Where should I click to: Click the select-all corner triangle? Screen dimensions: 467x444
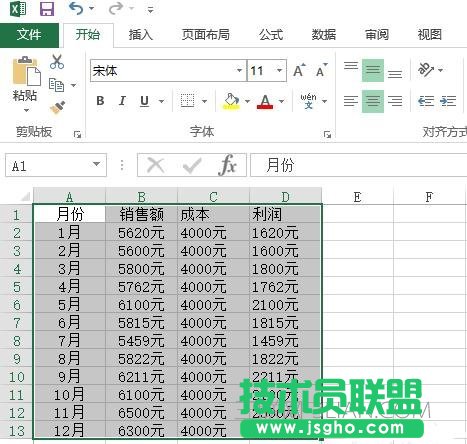(x=25, y=197)
